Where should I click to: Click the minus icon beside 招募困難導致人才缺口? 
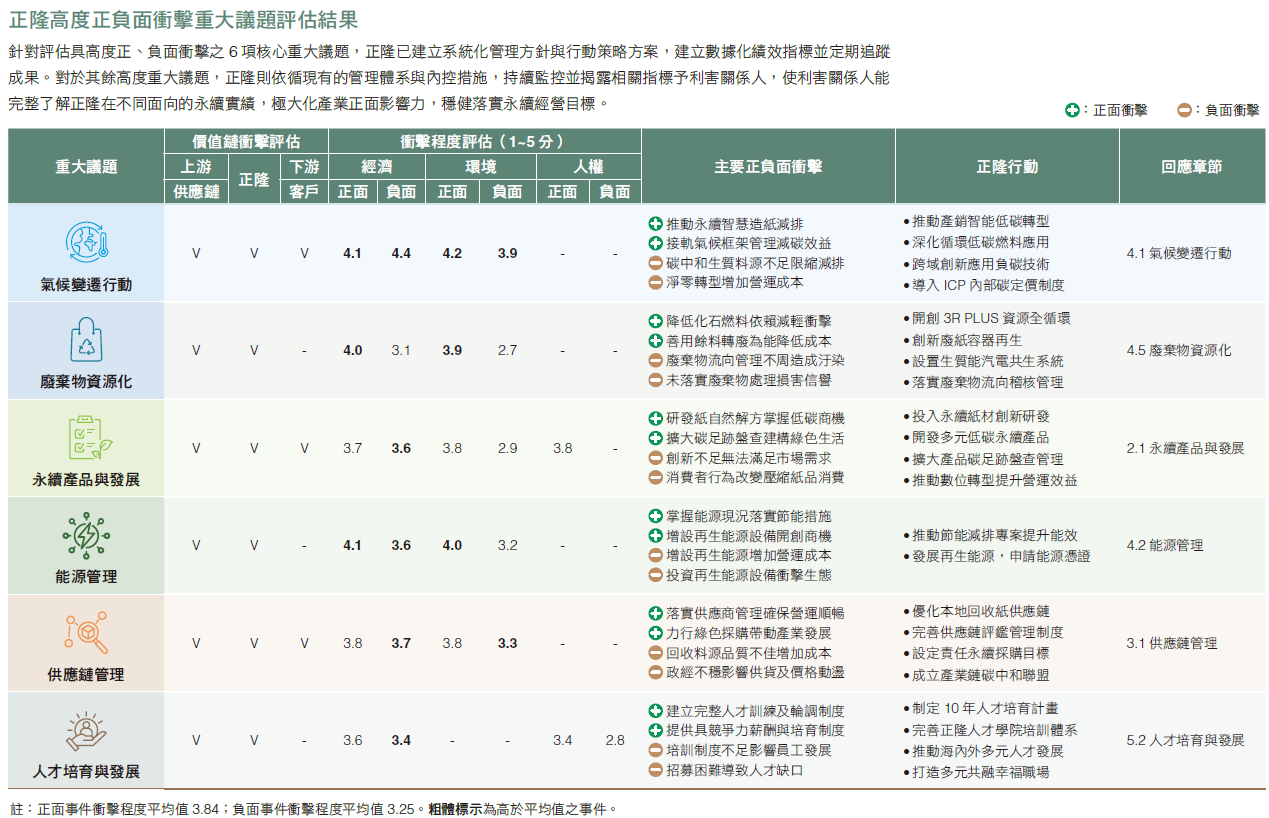pos(655,770)
